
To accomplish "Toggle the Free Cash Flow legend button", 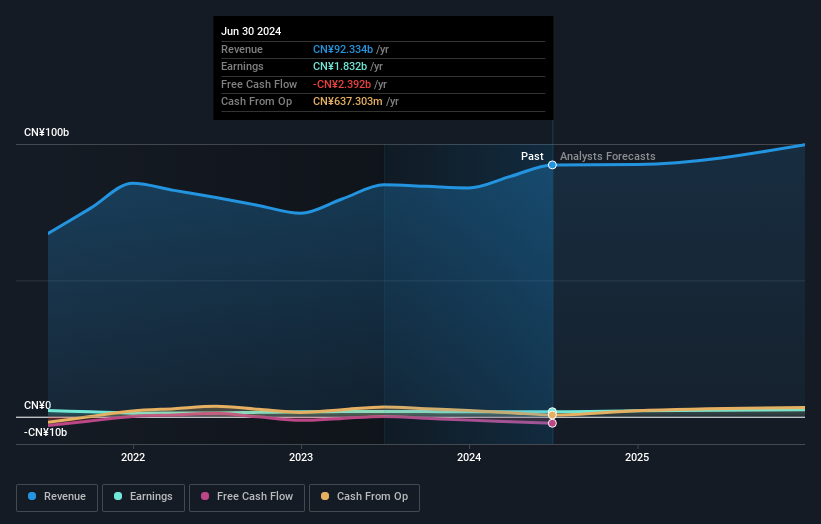I will pyautogui.click(x=247, y=497).
